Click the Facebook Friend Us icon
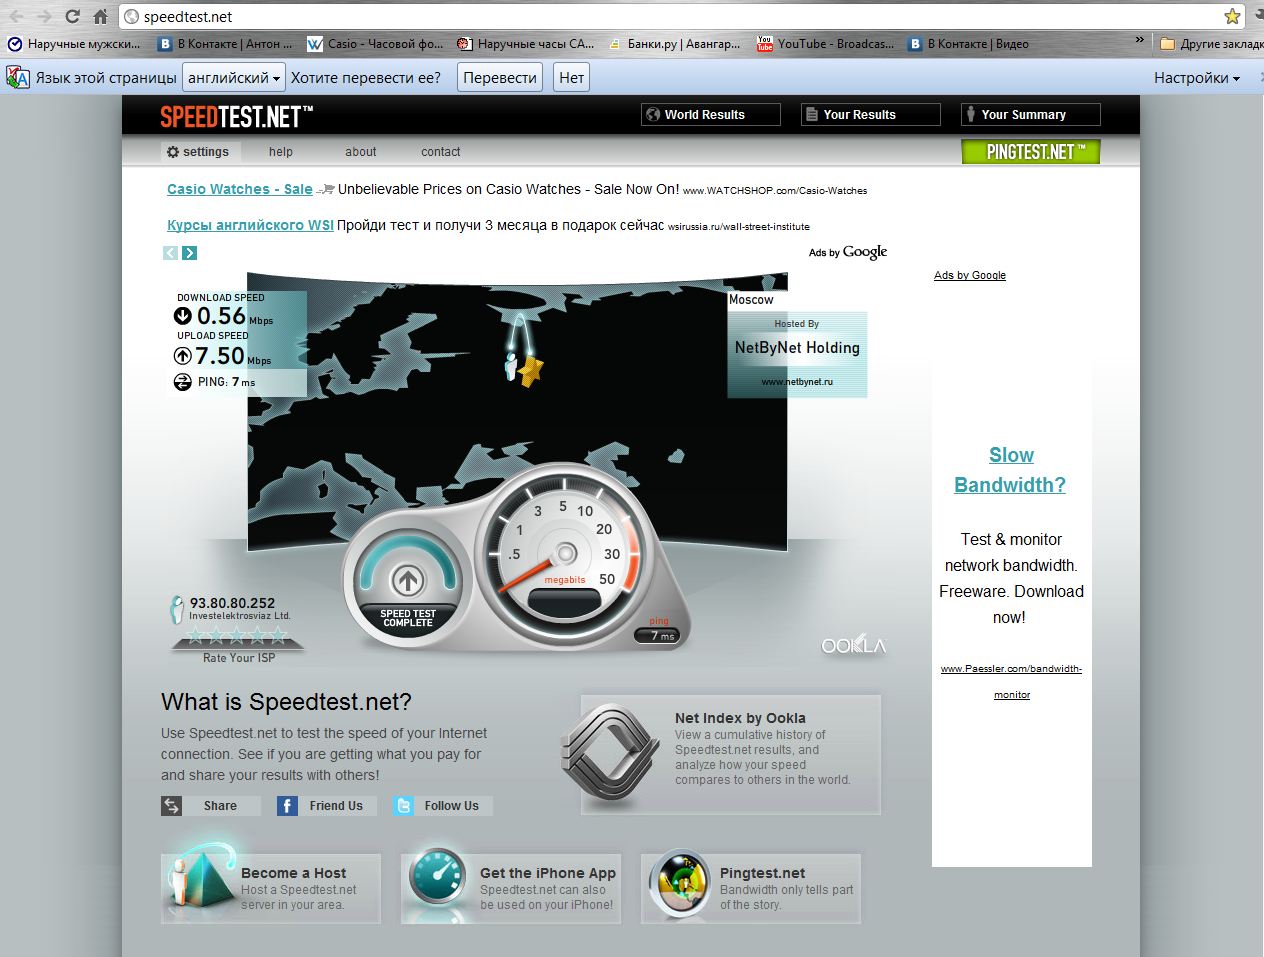The height and width of the screenshot is (957, 1264). [287, 806]
